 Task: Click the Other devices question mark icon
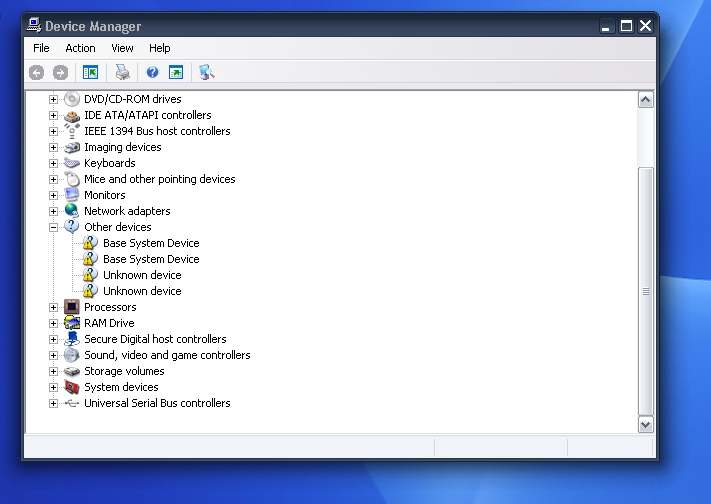pos(72,227)
